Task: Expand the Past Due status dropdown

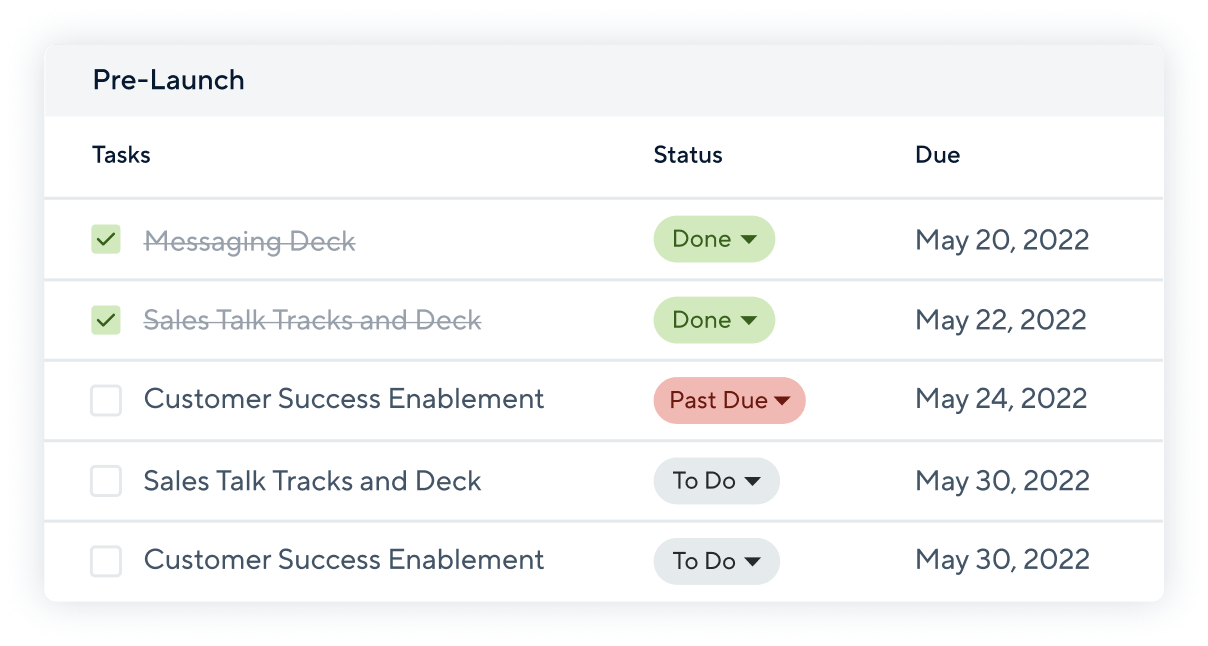Action: click(729, 400)
